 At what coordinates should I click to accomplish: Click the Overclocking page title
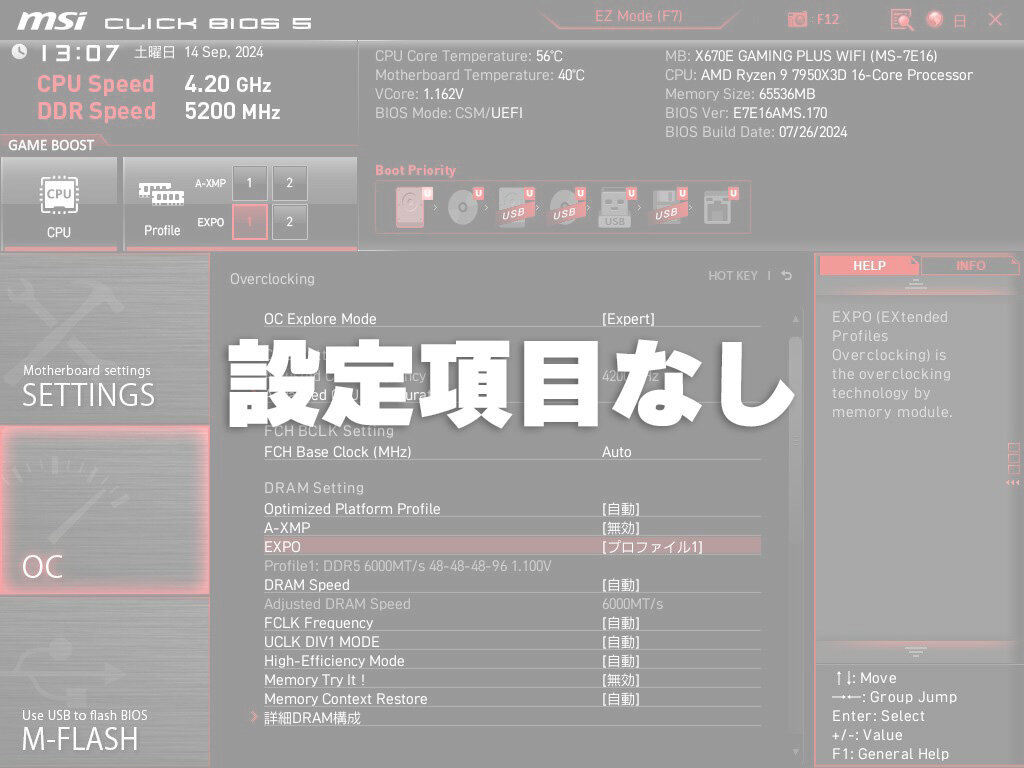272,279
